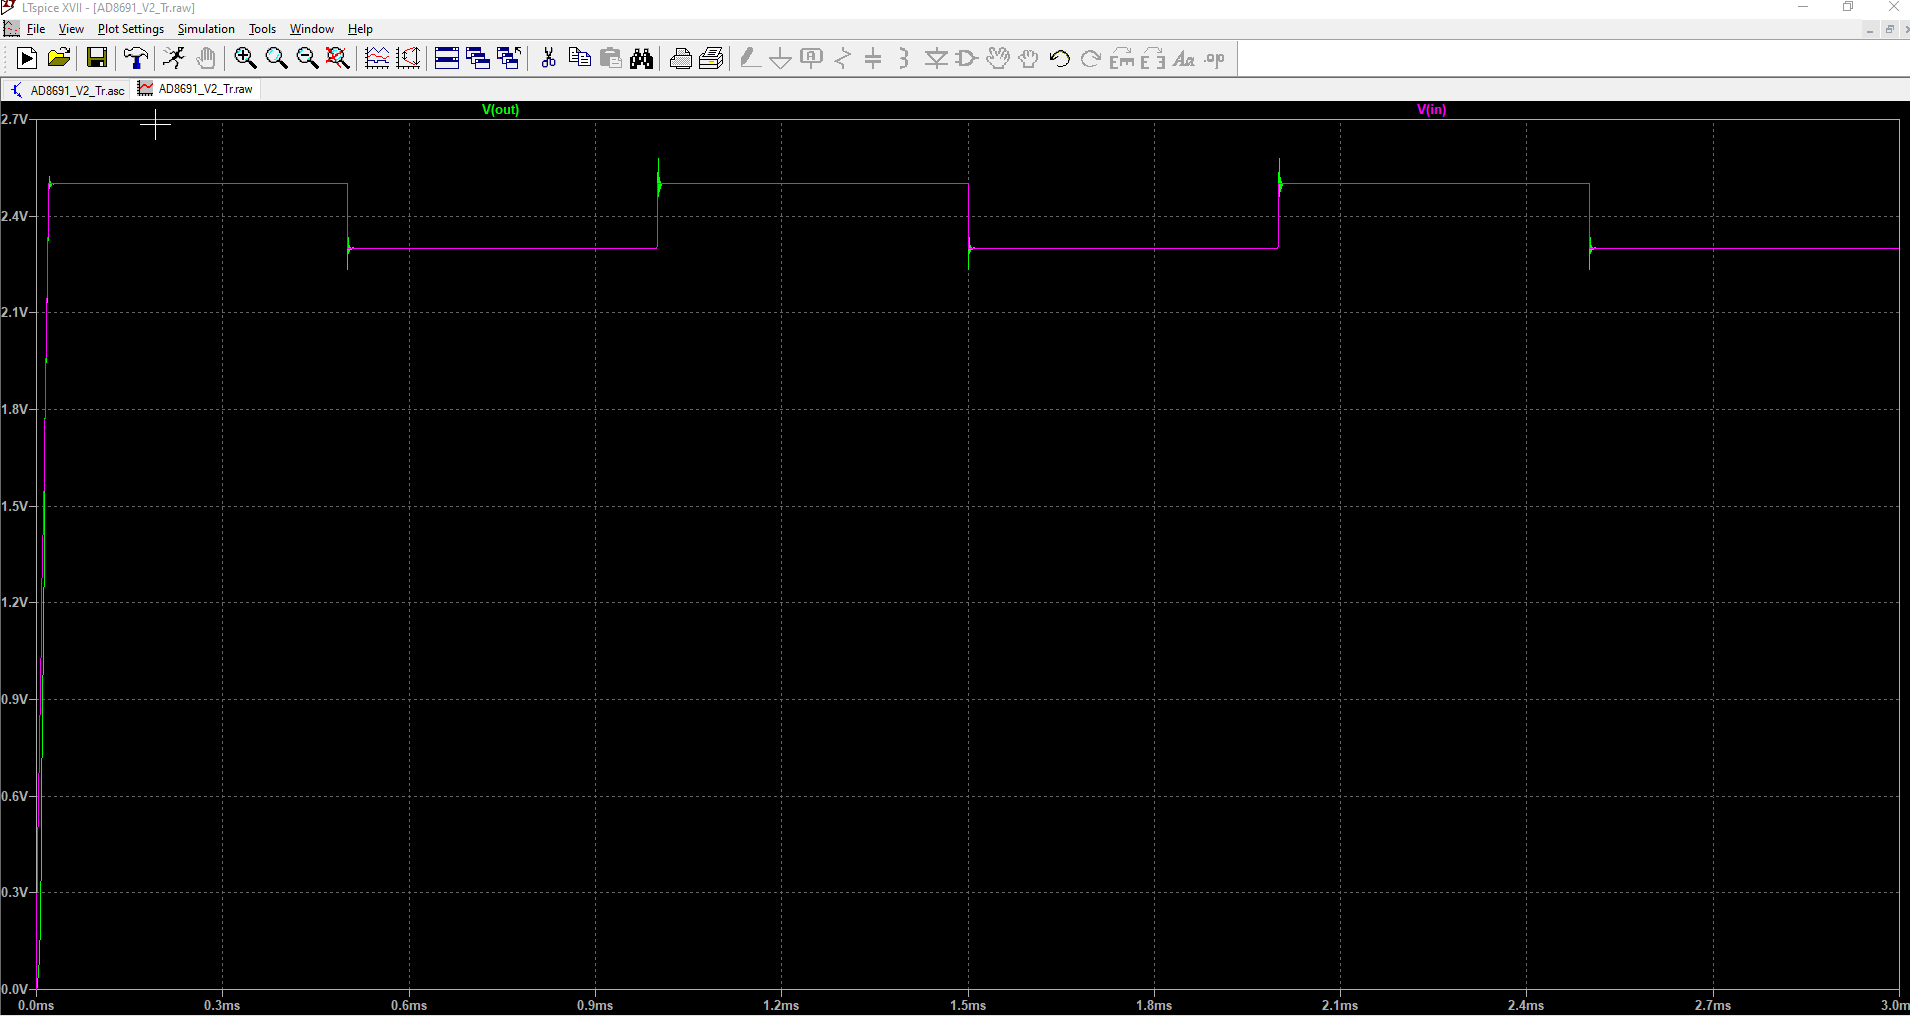Click the Label net icon
This screenshot has width=1910, height=1016.
click(812, 58)
